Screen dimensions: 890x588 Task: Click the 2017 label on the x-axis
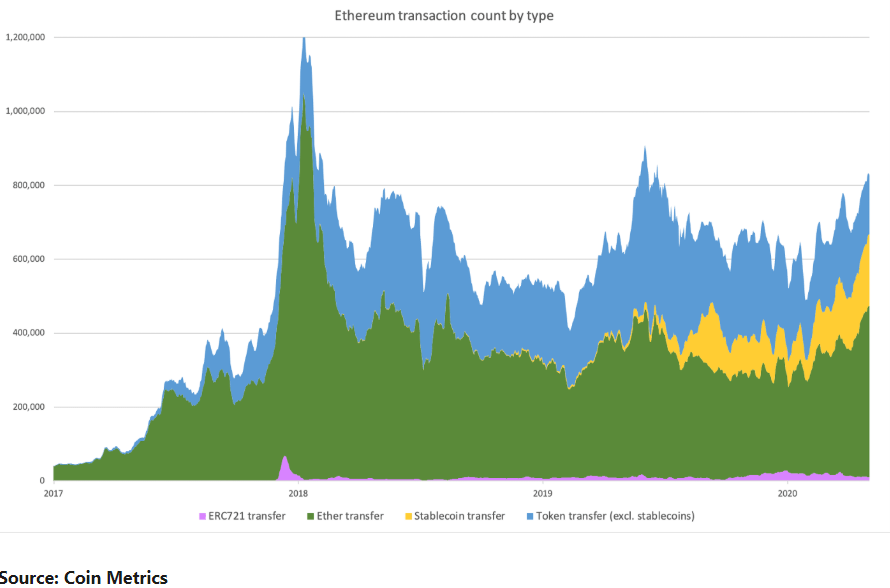click(53, 493)
